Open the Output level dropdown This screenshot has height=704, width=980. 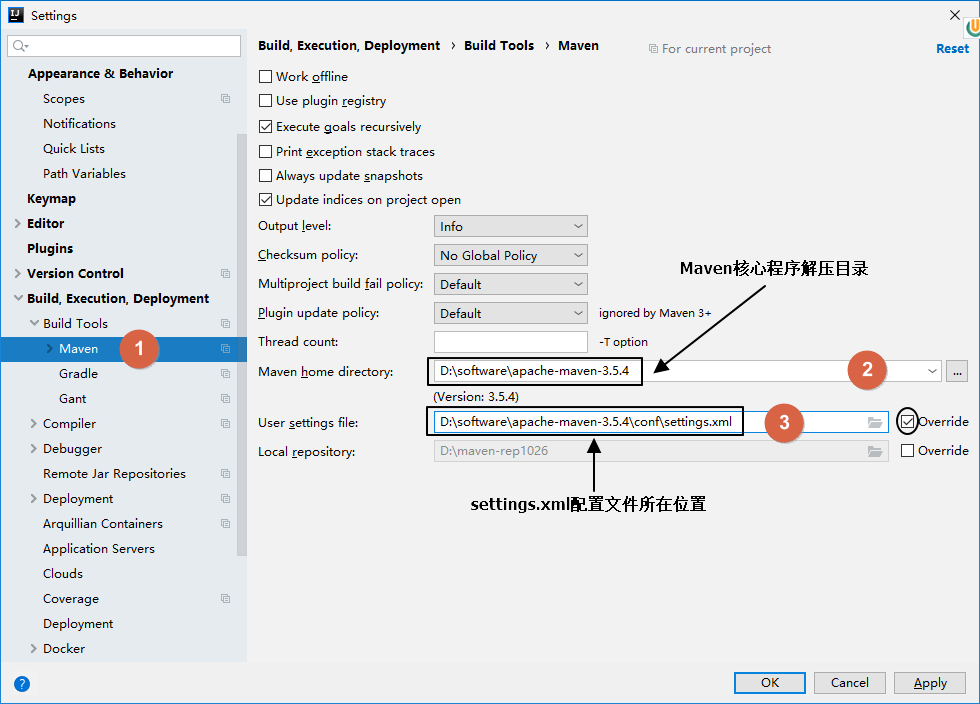pos(510,227)
